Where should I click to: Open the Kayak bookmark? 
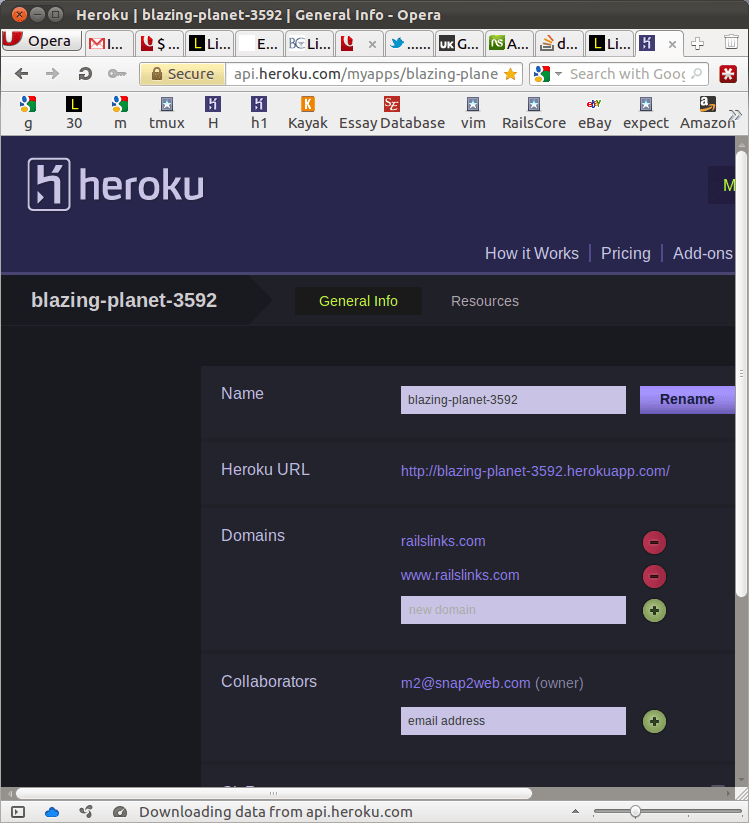(308, 113)
